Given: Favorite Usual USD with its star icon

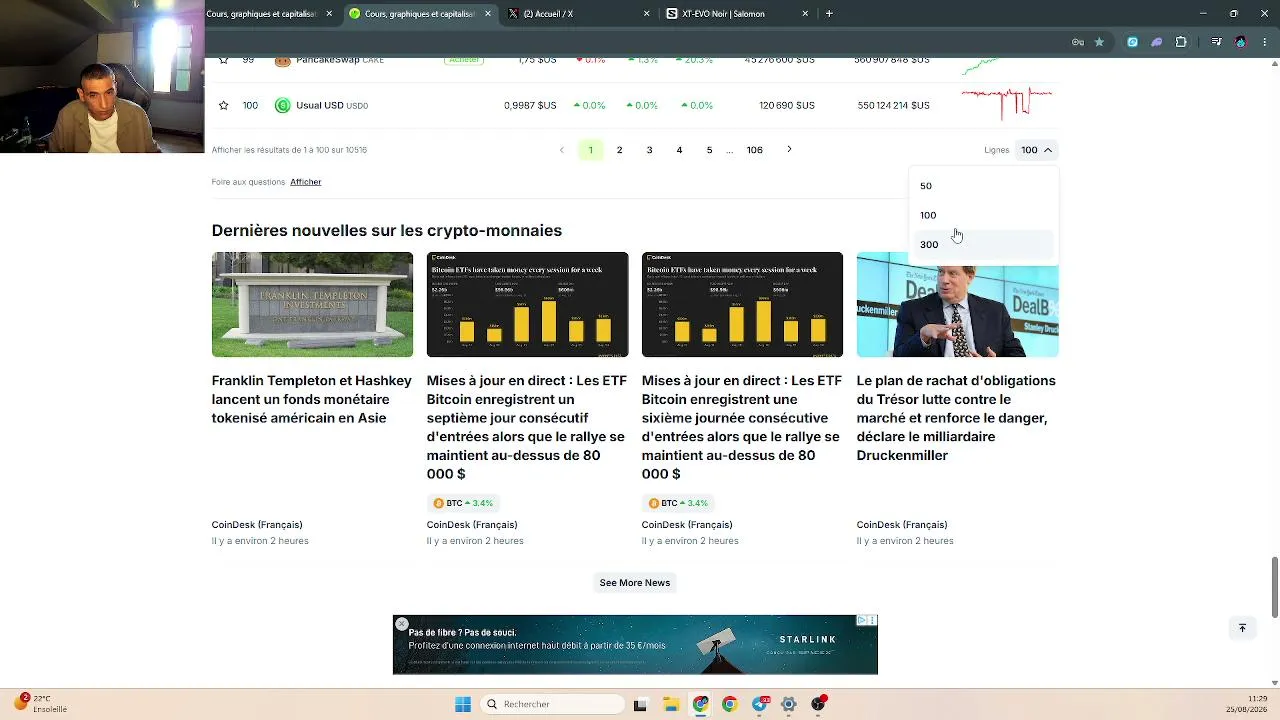Looking at the screenshot, I should click(223, 105).
